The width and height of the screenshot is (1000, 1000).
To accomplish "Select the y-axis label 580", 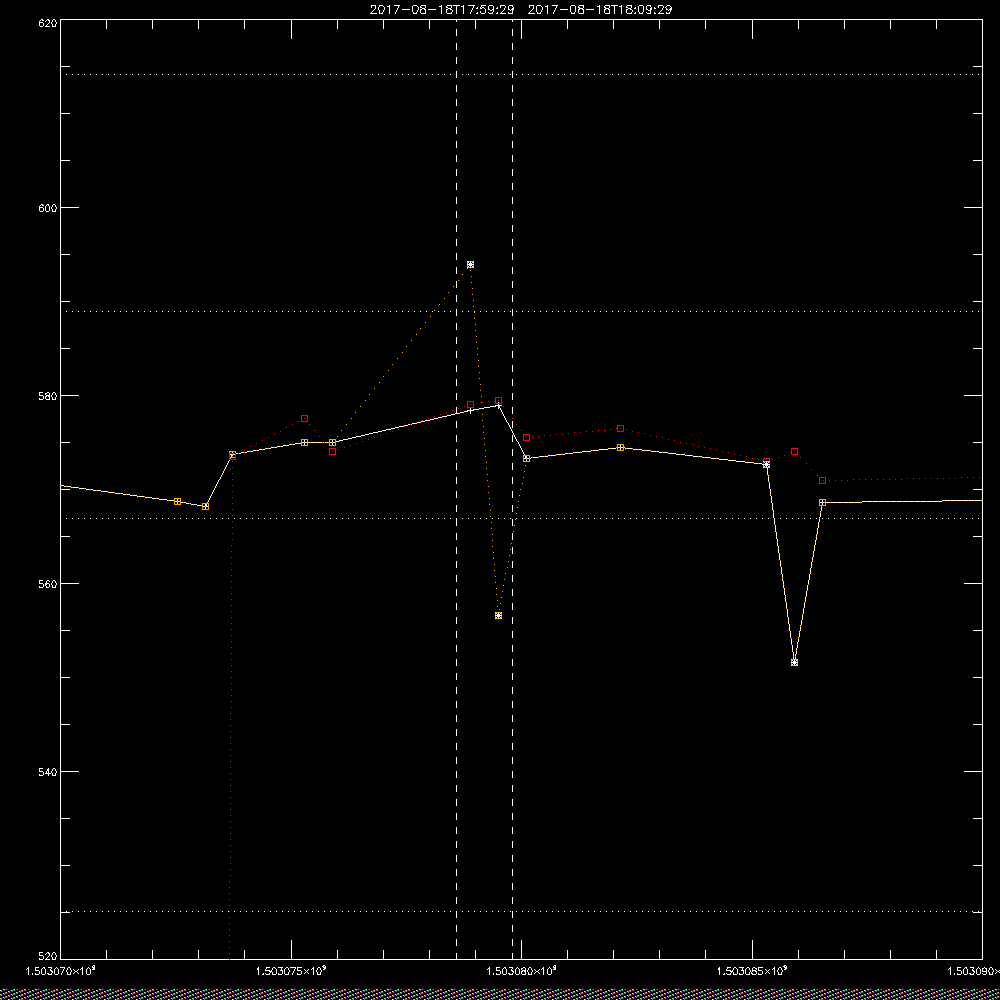I will [49, 395].
